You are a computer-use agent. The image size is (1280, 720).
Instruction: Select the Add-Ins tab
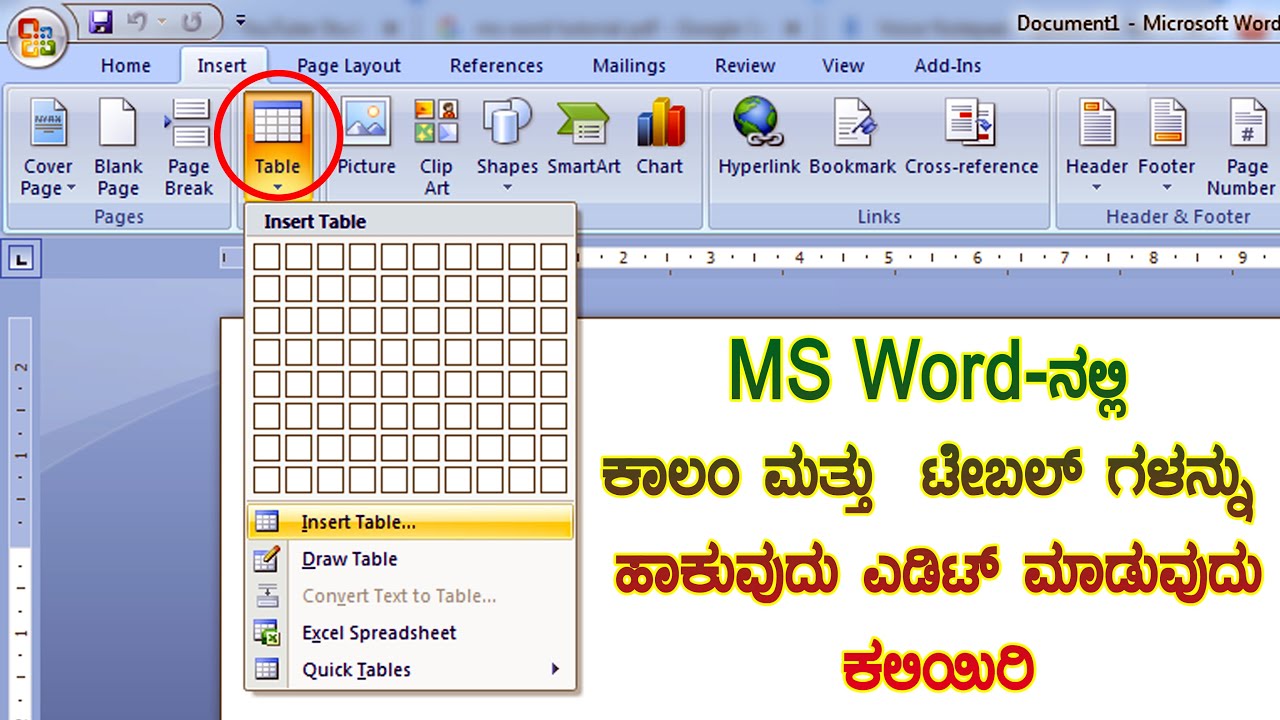point(948,66)
